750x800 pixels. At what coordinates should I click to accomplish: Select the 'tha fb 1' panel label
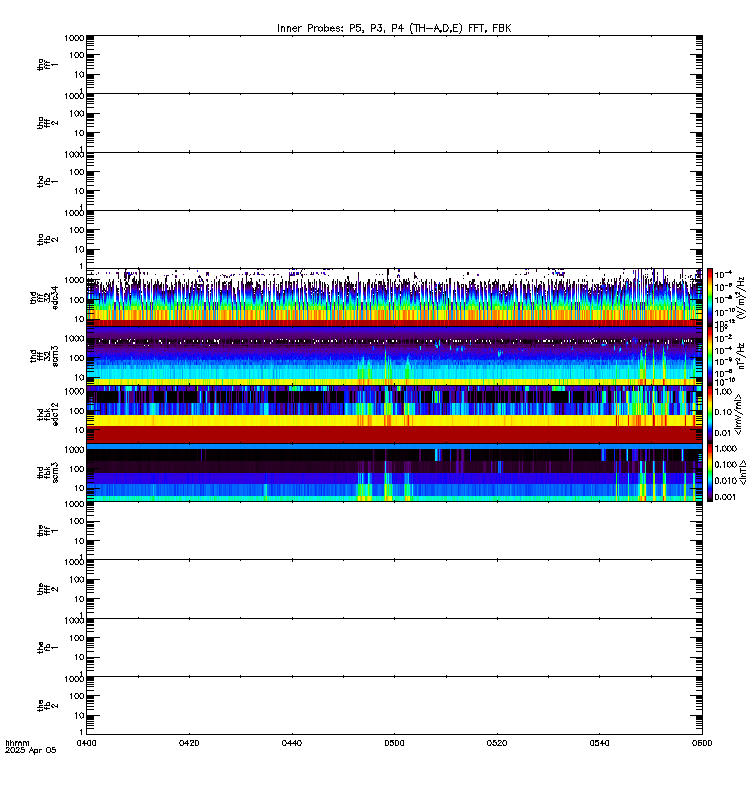click(48, 181)
